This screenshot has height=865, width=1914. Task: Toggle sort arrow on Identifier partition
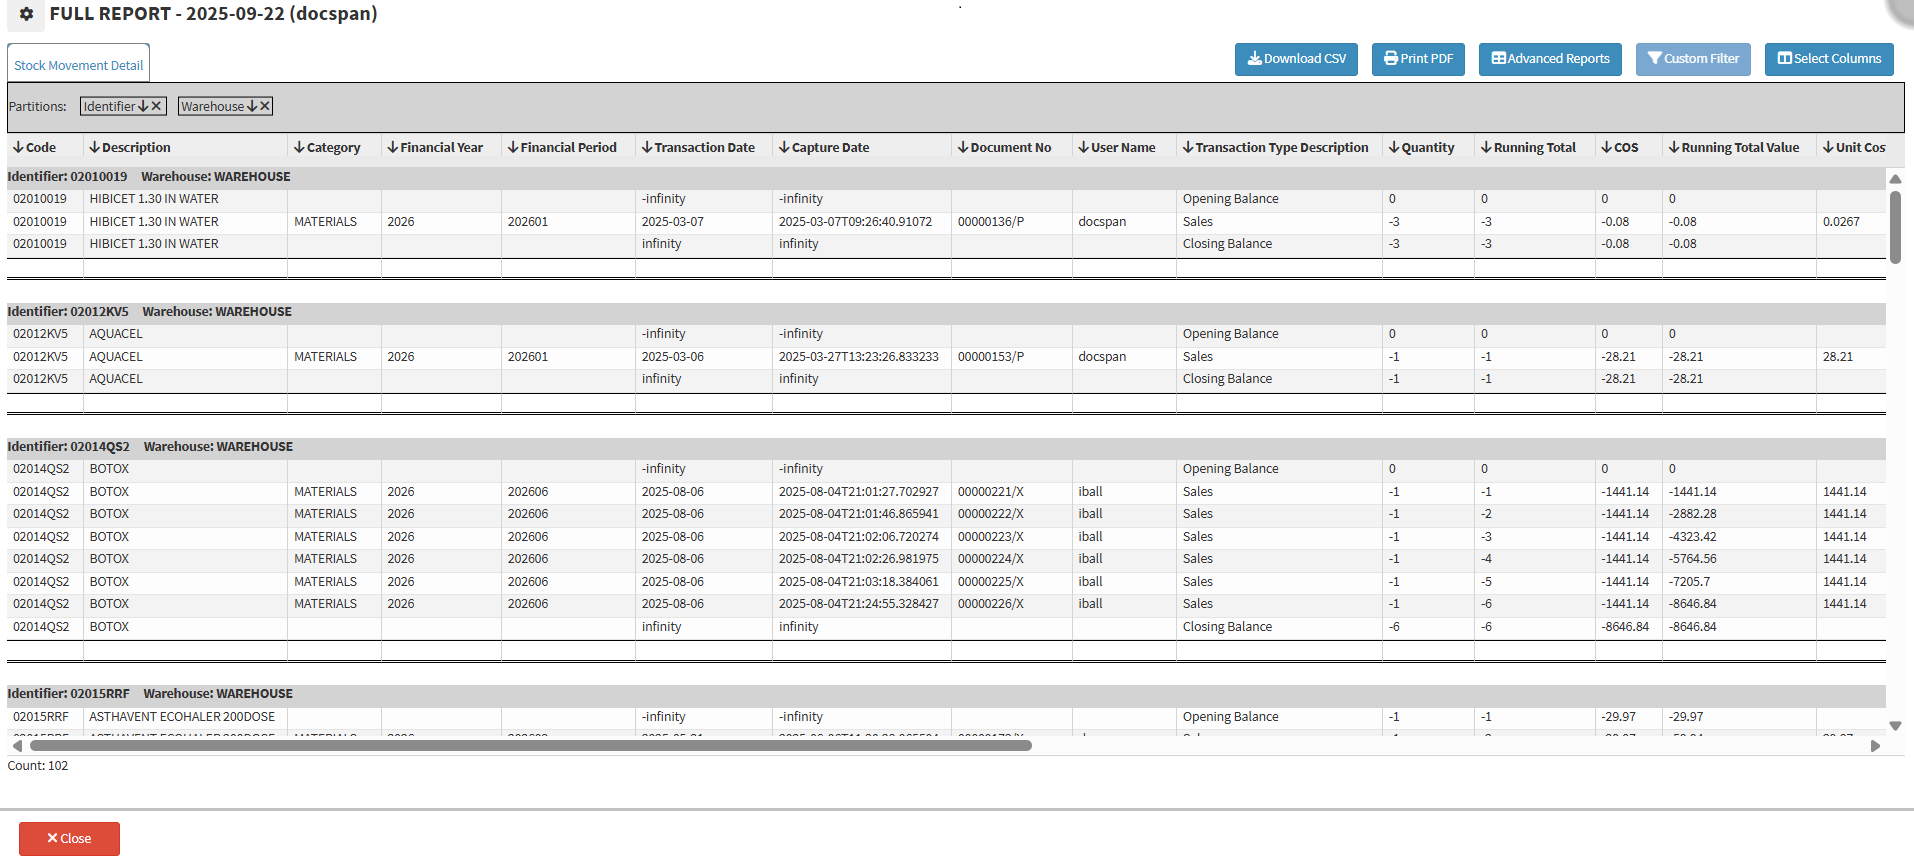[143, 106]
